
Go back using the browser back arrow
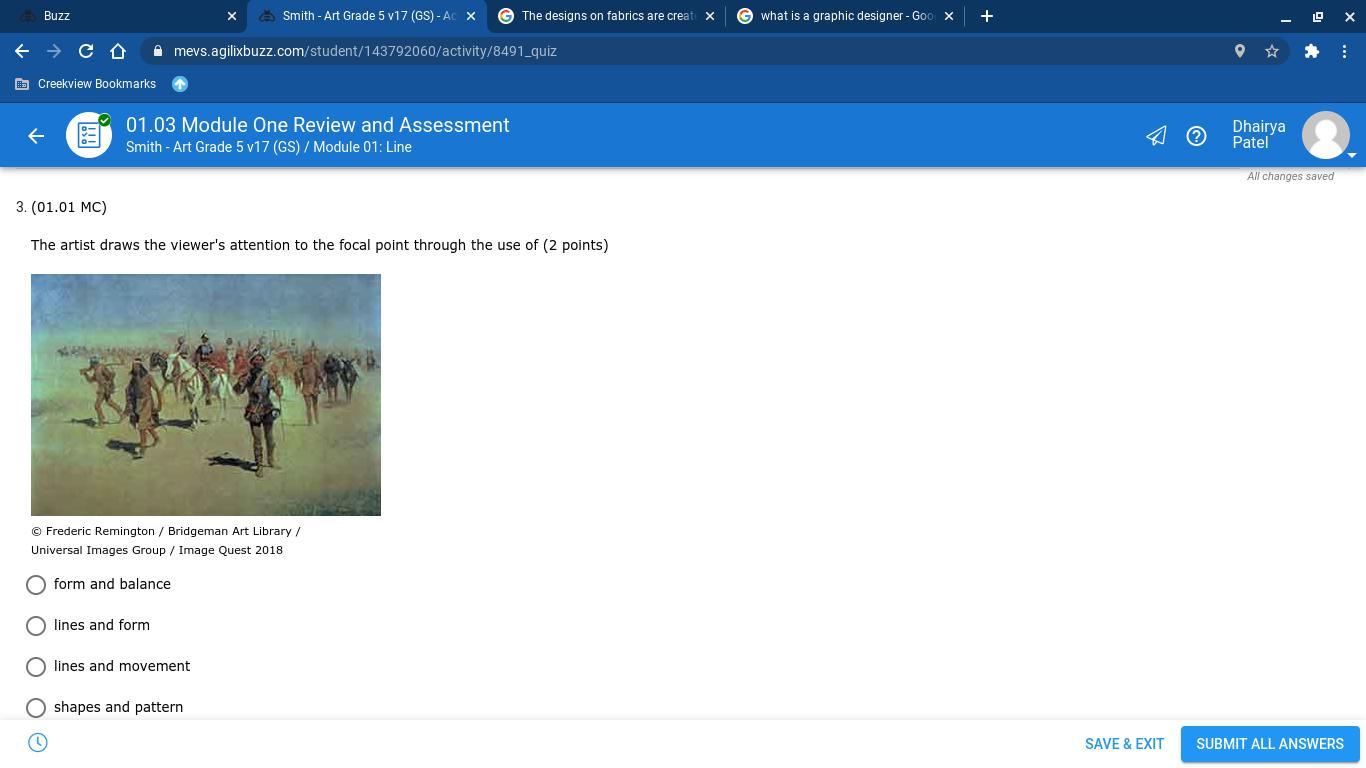tap(22, 51)
